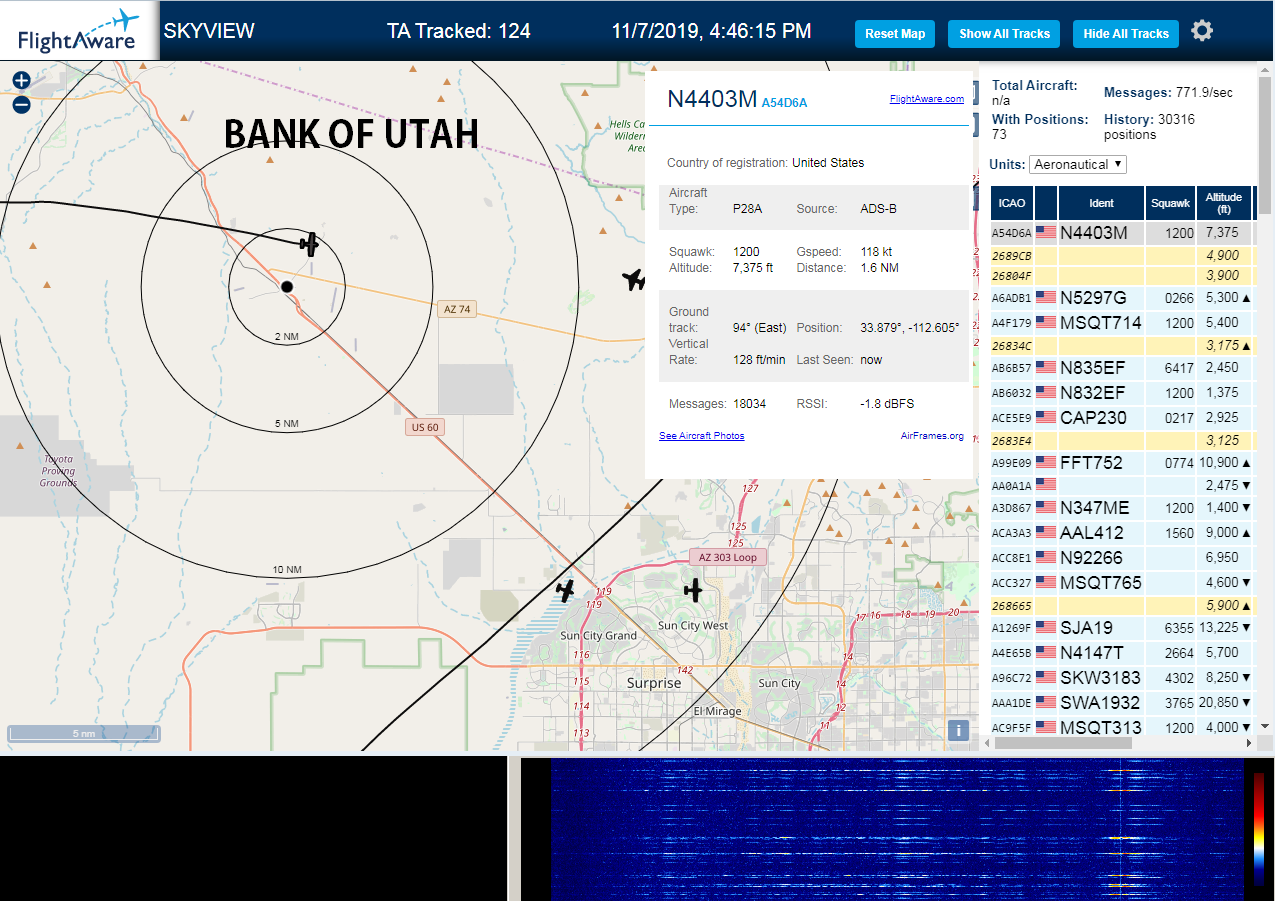Sort table by Altitude (ft) column header
The height and width of the screenshot is (901, 1275).
click(1223, 203)
